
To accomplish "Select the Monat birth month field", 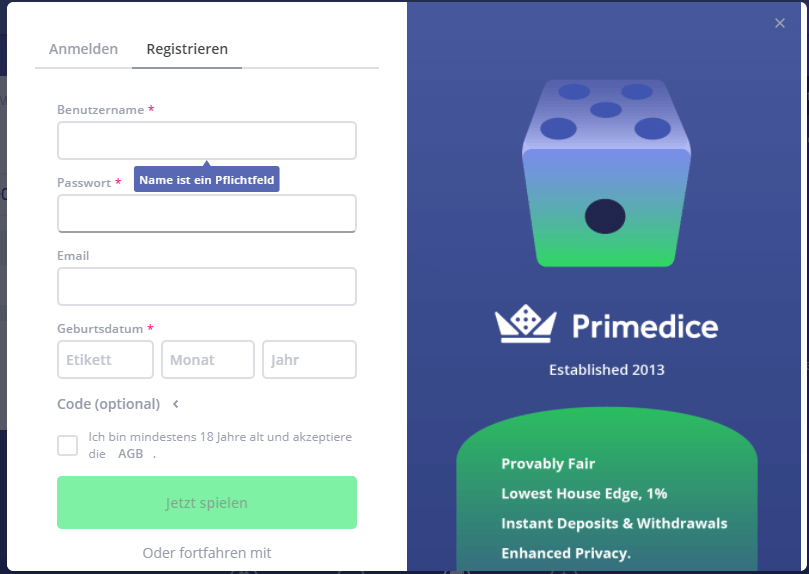I will (x=208, y=359).
